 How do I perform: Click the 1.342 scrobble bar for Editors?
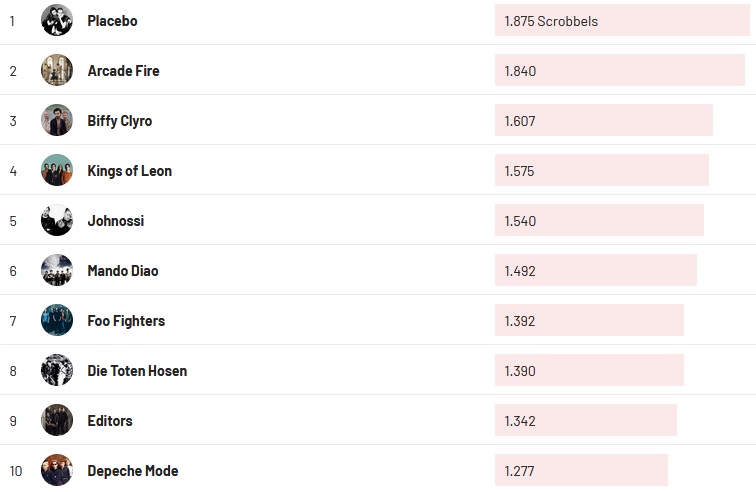click(x=585, y=420)
